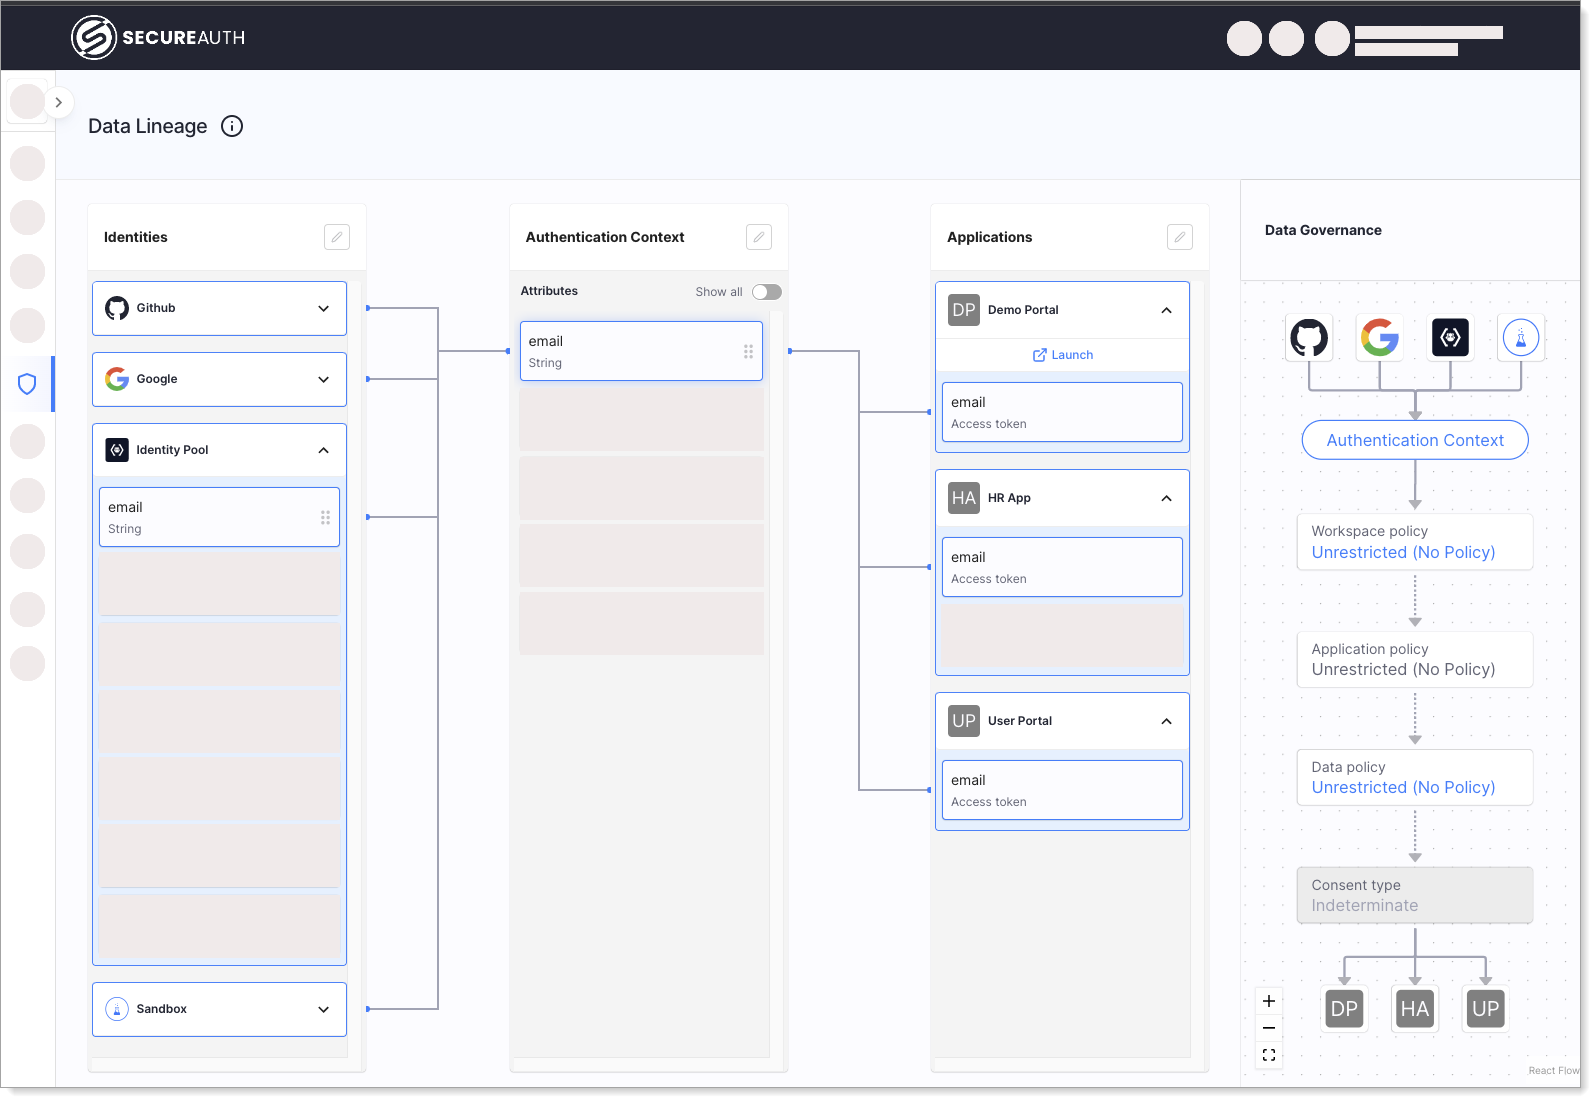The image size is (1596, 1103).
Task: Select the email attribute in Identity Pool
Action: (219, 517)
